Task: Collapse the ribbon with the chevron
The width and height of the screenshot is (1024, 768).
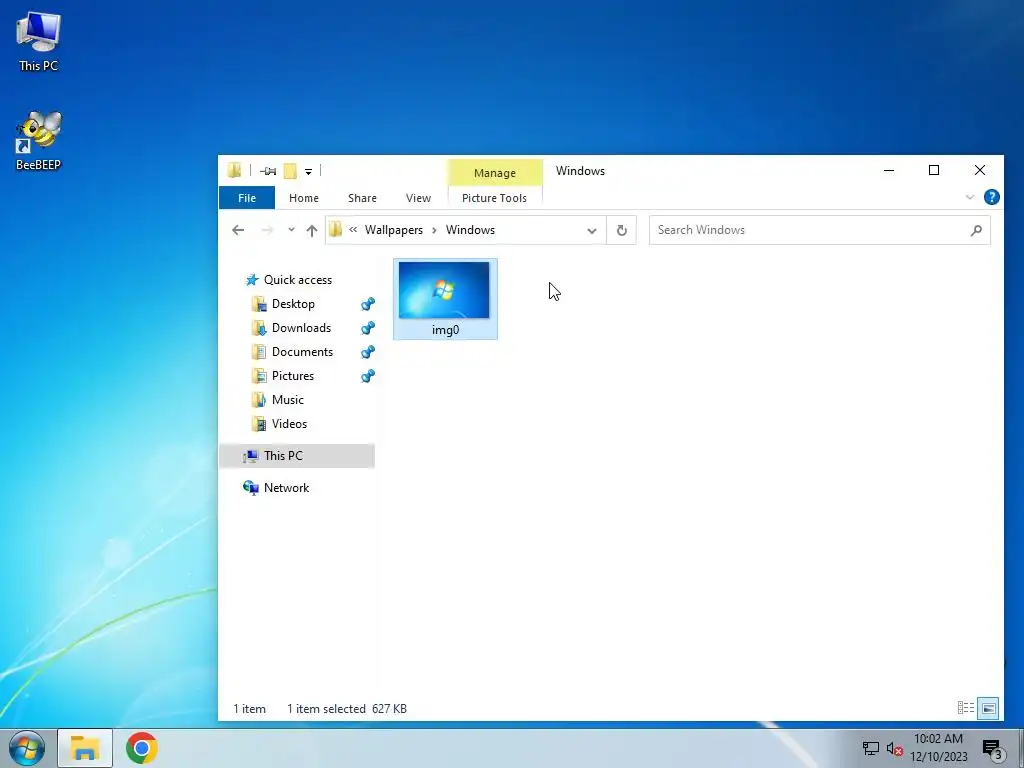Action: pos(969,197)
